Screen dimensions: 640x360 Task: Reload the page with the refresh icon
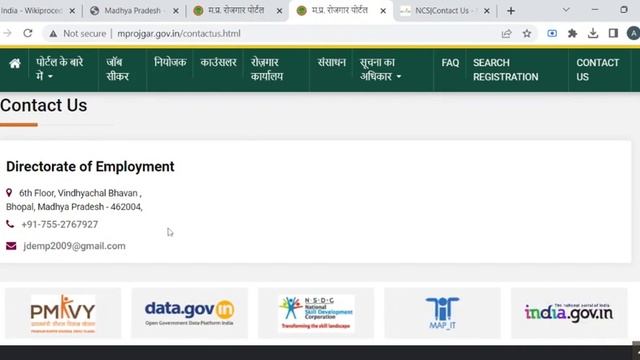click(x=27, y=33)
